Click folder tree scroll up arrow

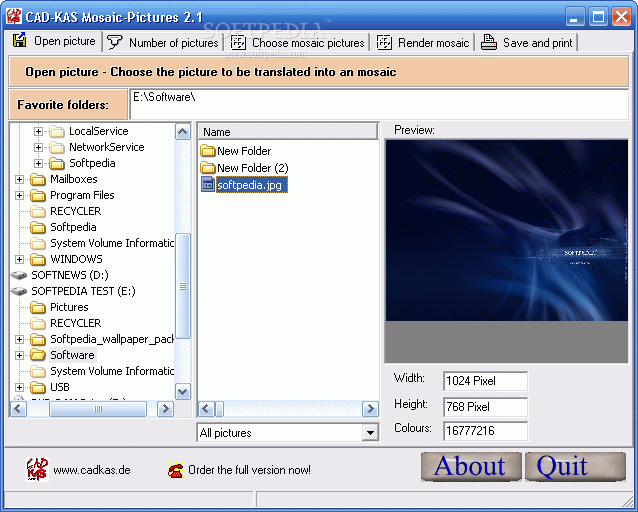coord(183,131)
